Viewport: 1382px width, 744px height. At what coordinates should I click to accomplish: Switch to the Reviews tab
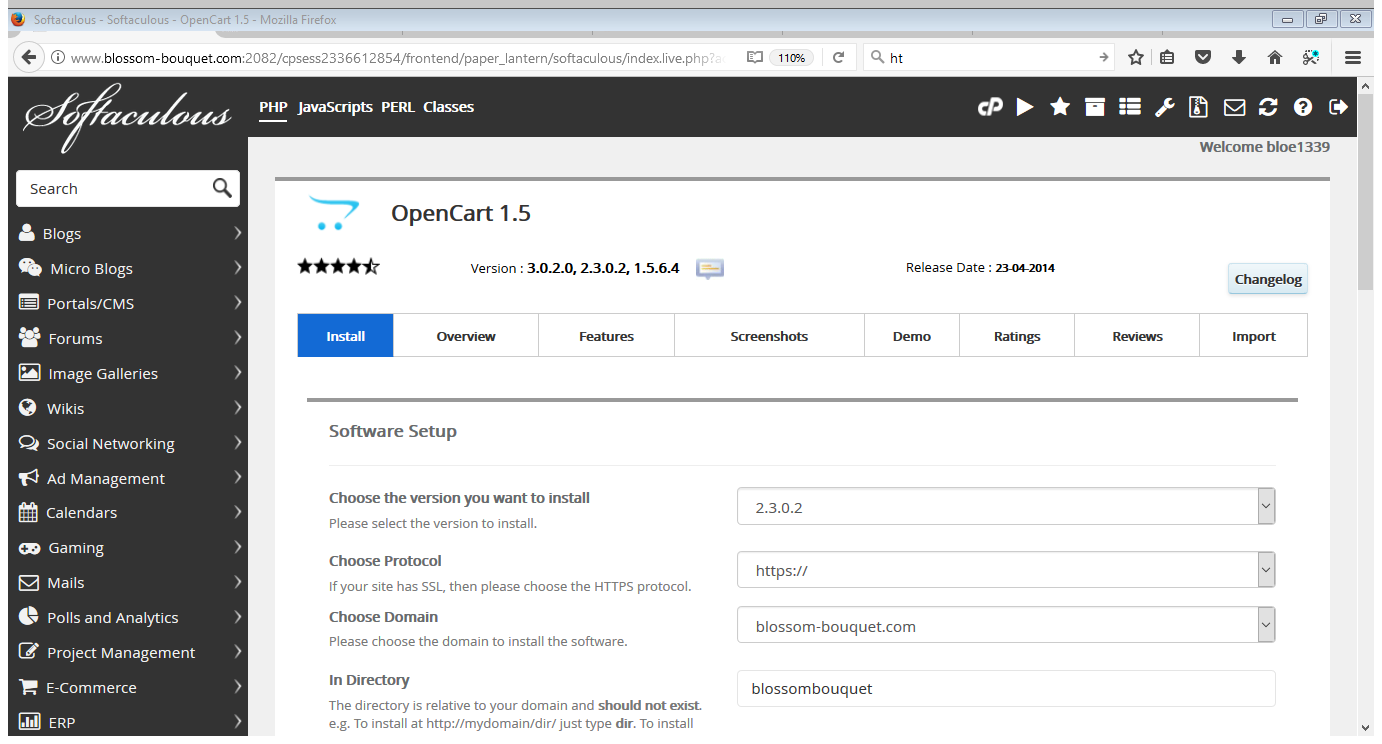pos(1137,336)
